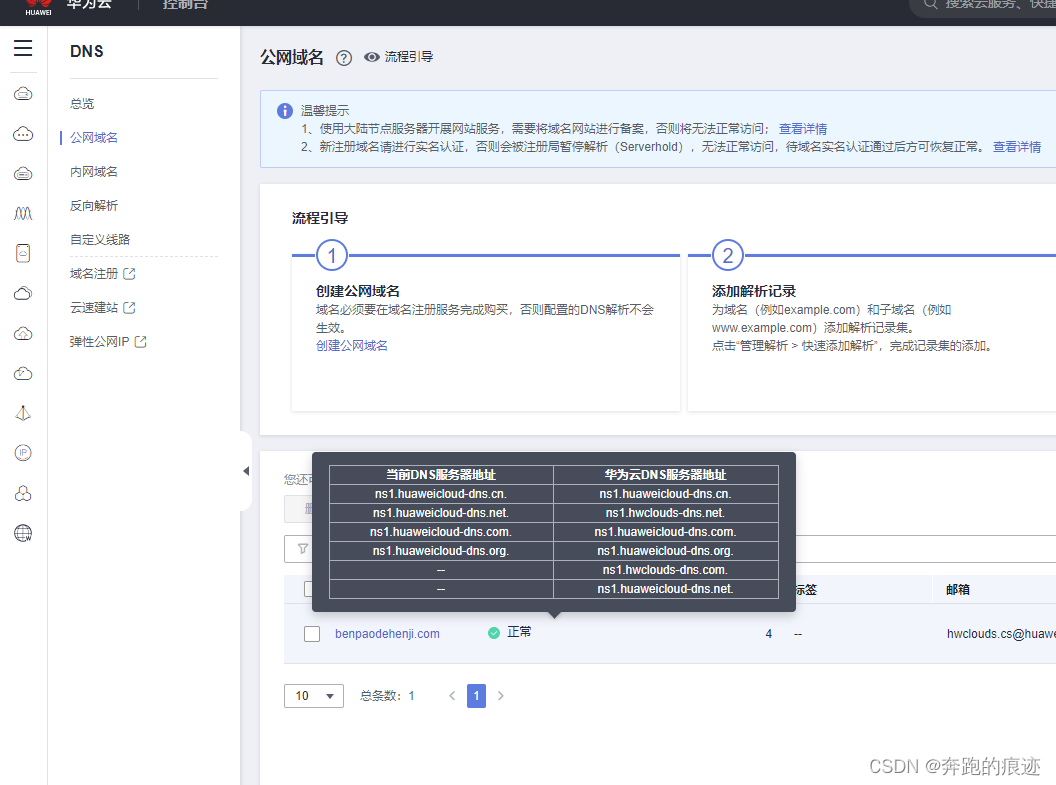Click the sidebar globe WWW icon
The width and height of the screenshot is (1056, 785).
click(23, 533)
